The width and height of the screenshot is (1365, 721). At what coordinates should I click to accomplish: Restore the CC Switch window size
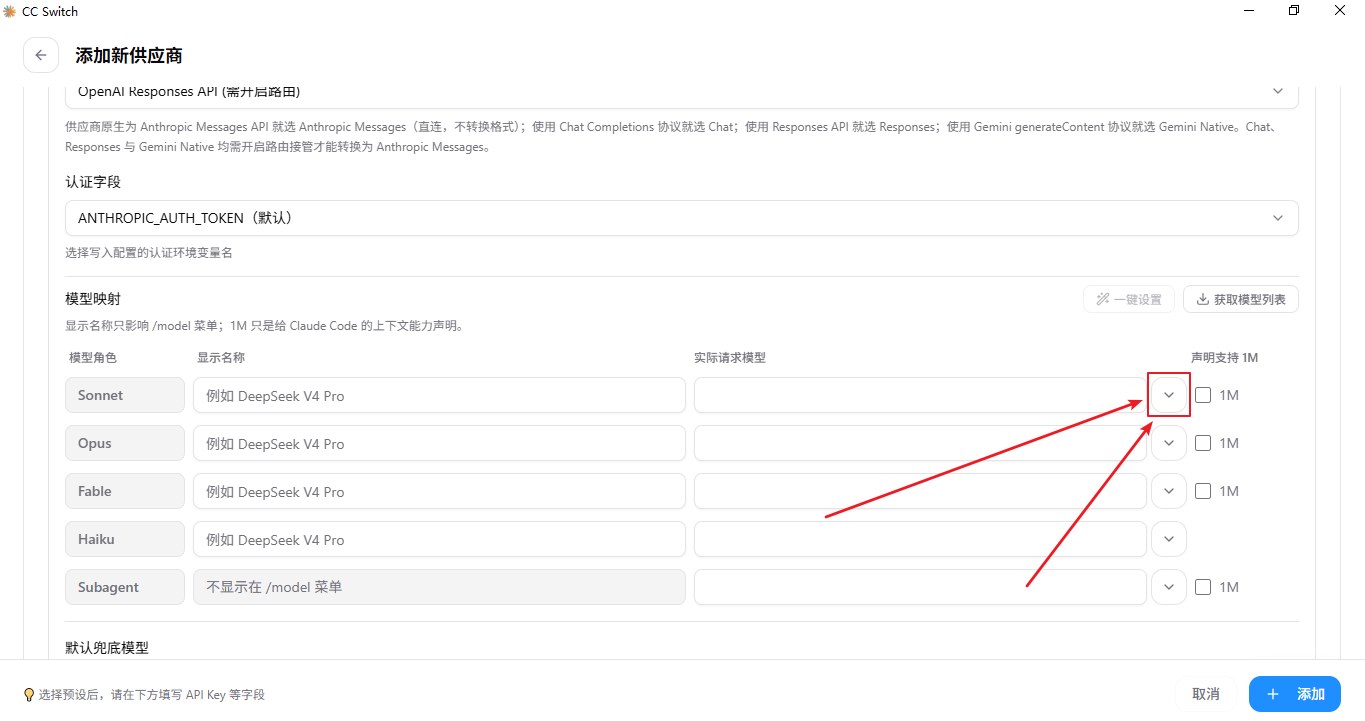pos(1294,11)
